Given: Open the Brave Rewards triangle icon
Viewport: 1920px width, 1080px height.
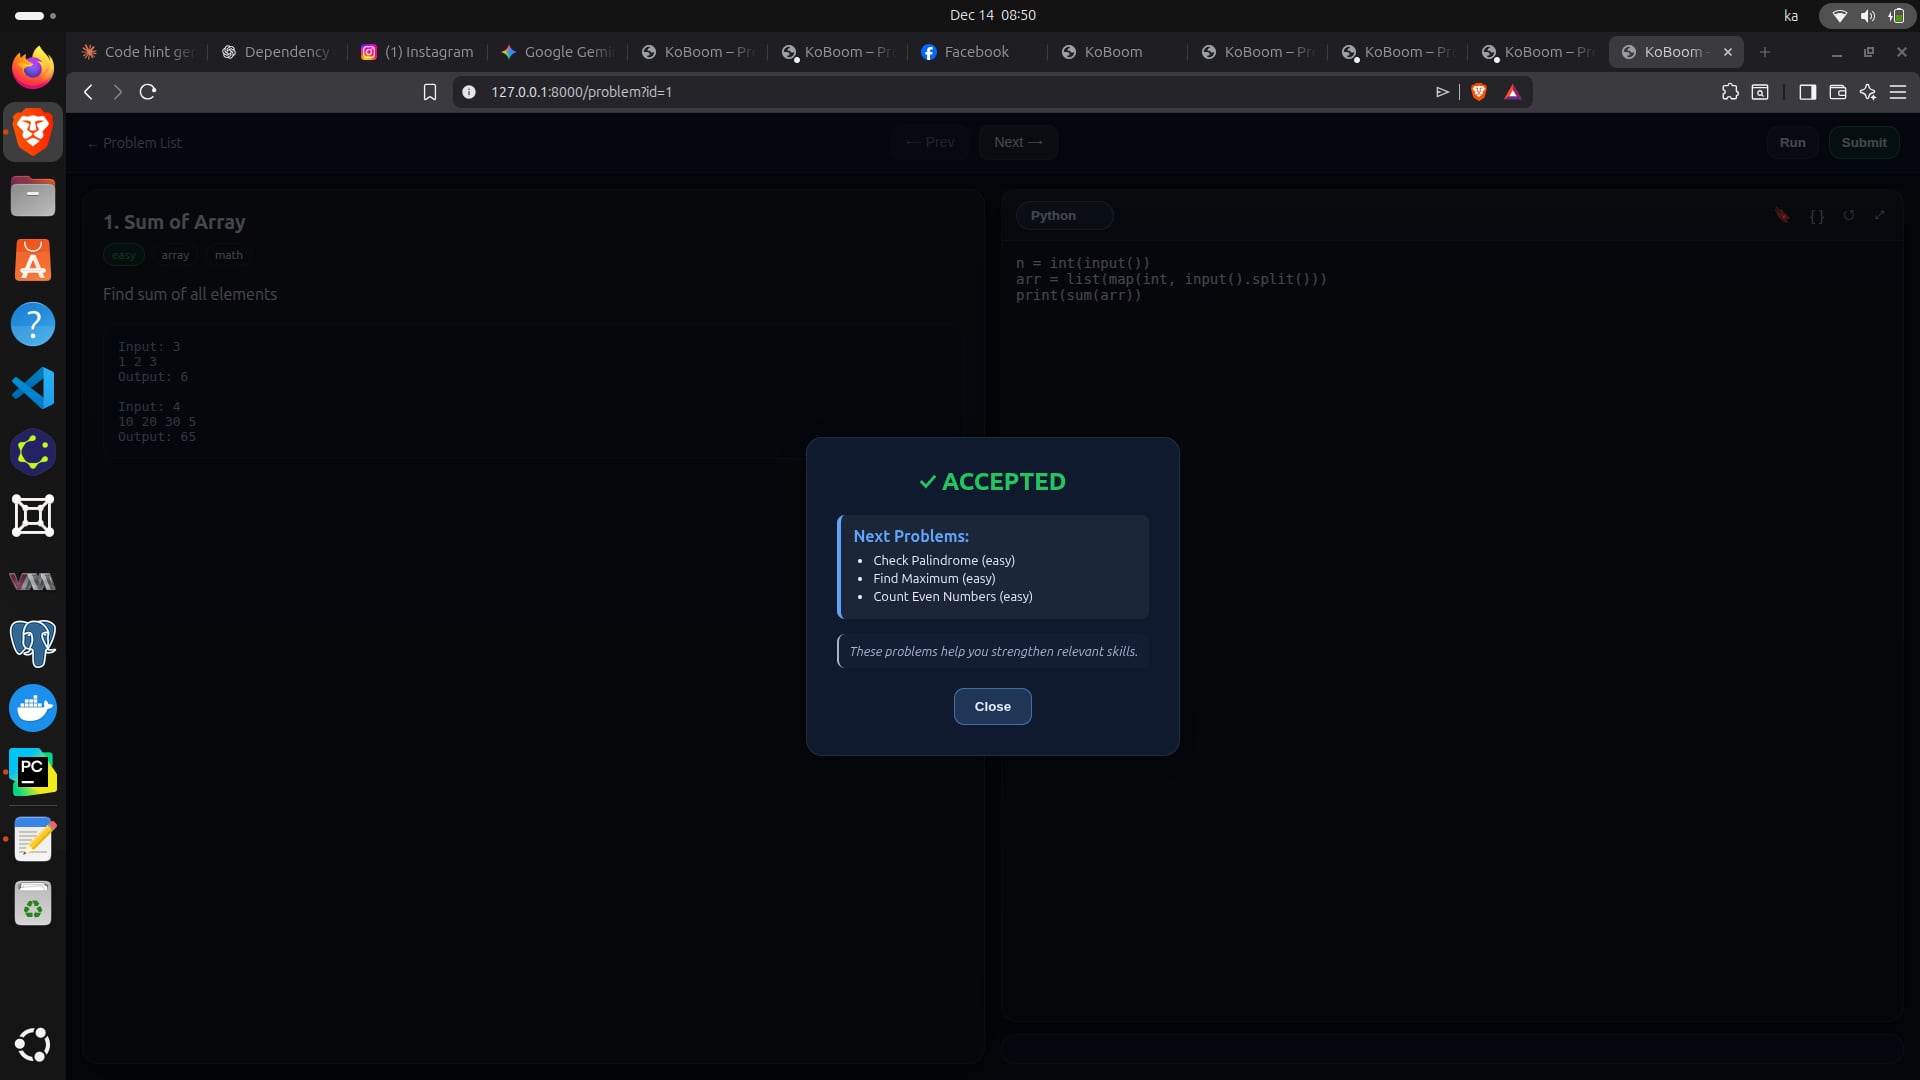Looking at the screenshot, I should point(1512,92).
